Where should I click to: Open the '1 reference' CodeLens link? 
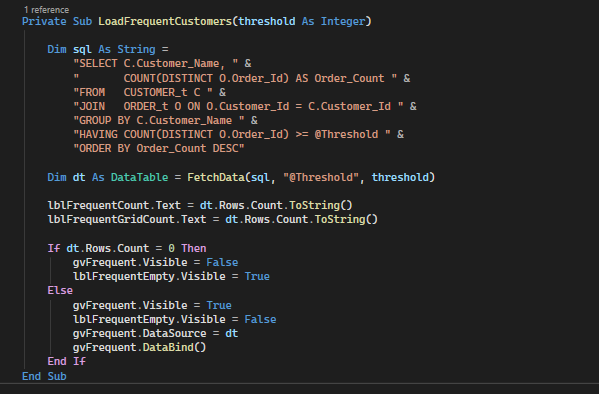pos(46,10)
